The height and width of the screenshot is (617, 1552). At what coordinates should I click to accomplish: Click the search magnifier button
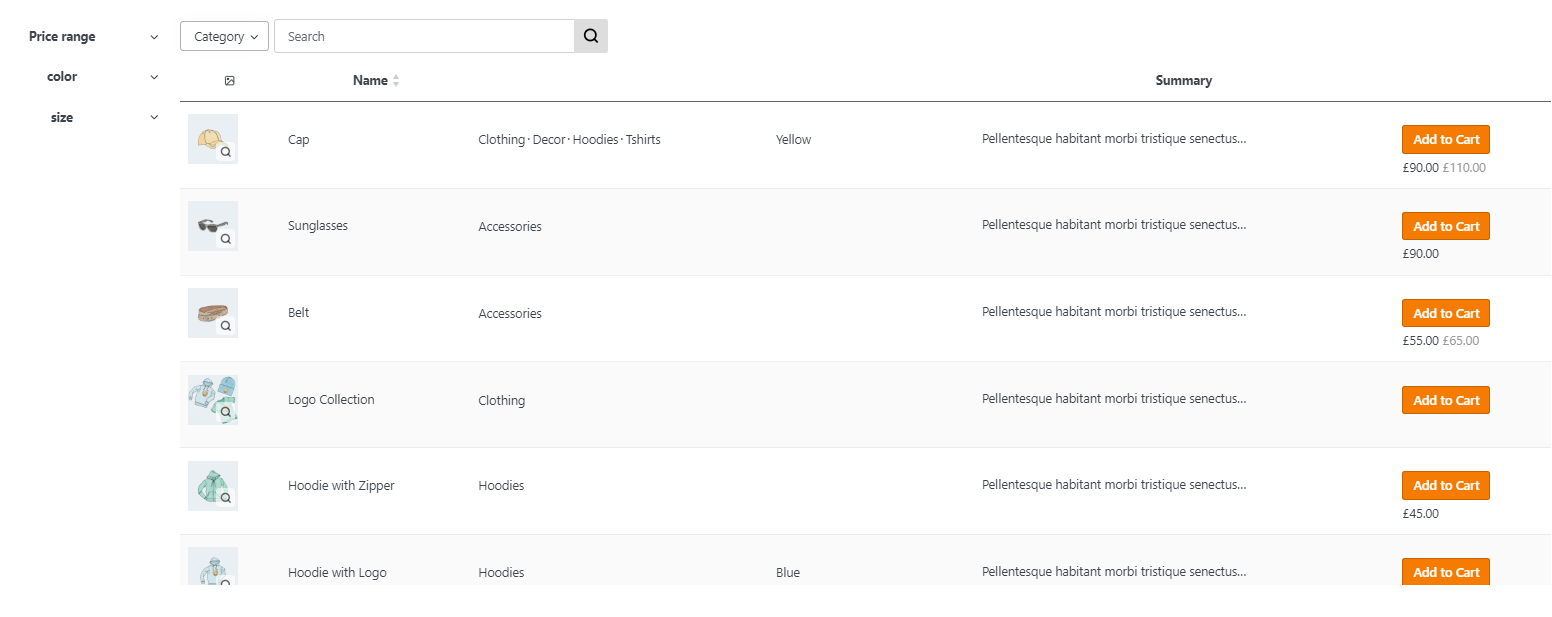(590, 36)
